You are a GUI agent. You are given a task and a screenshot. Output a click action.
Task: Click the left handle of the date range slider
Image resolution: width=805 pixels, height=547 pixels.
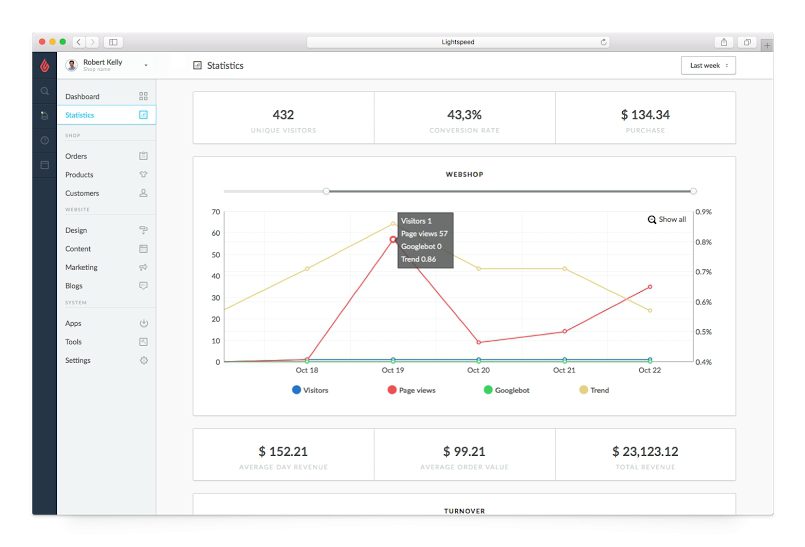tap(326, 190)
